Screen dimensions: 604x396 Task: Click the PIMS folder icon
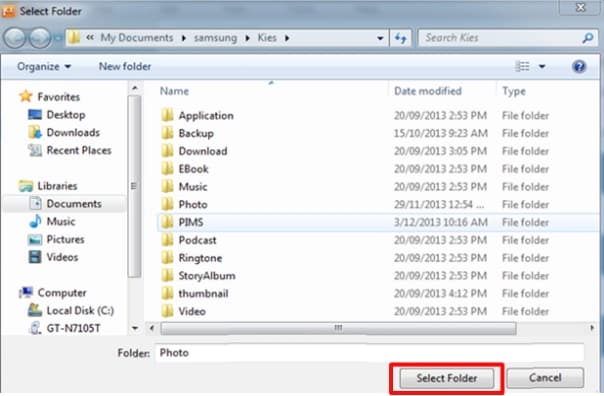tap(167, 222)
